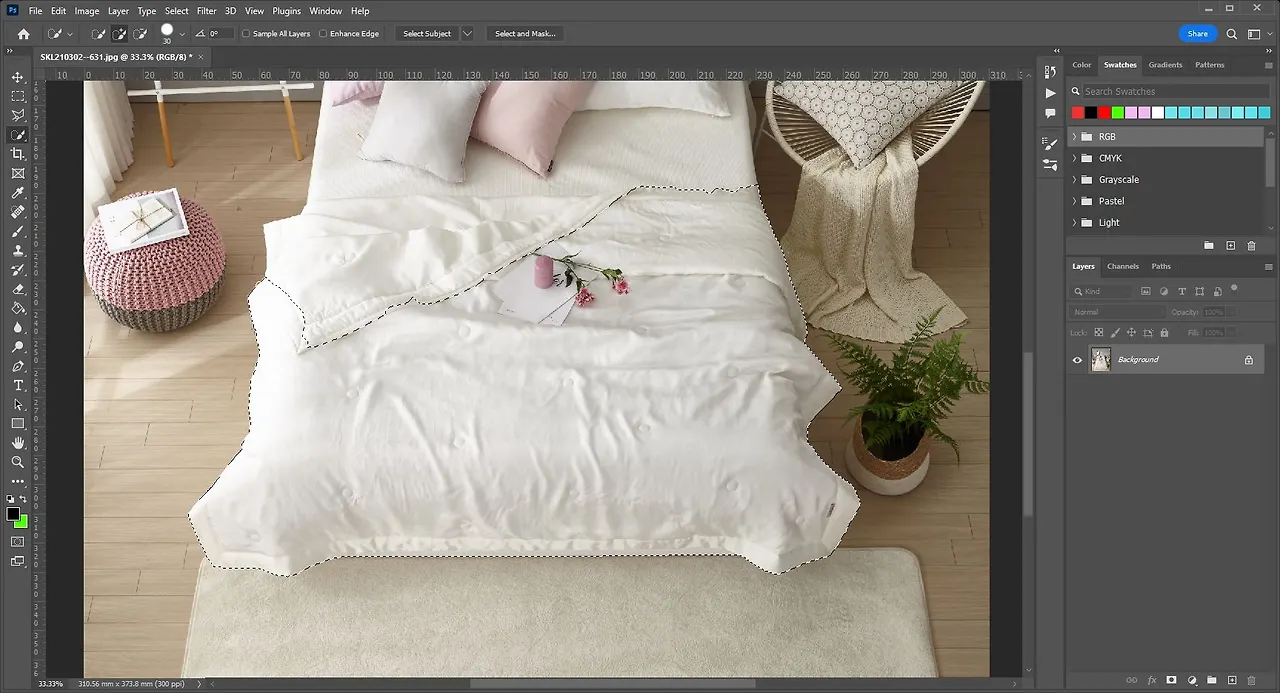Change the screen mode

18,562
